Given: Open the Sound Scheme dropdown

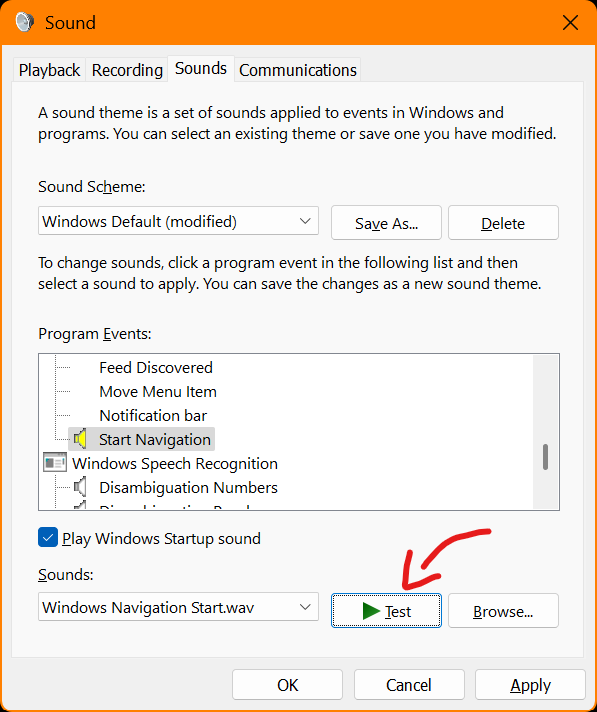Looking at the screenshot, I should click(x=178, y=222).
